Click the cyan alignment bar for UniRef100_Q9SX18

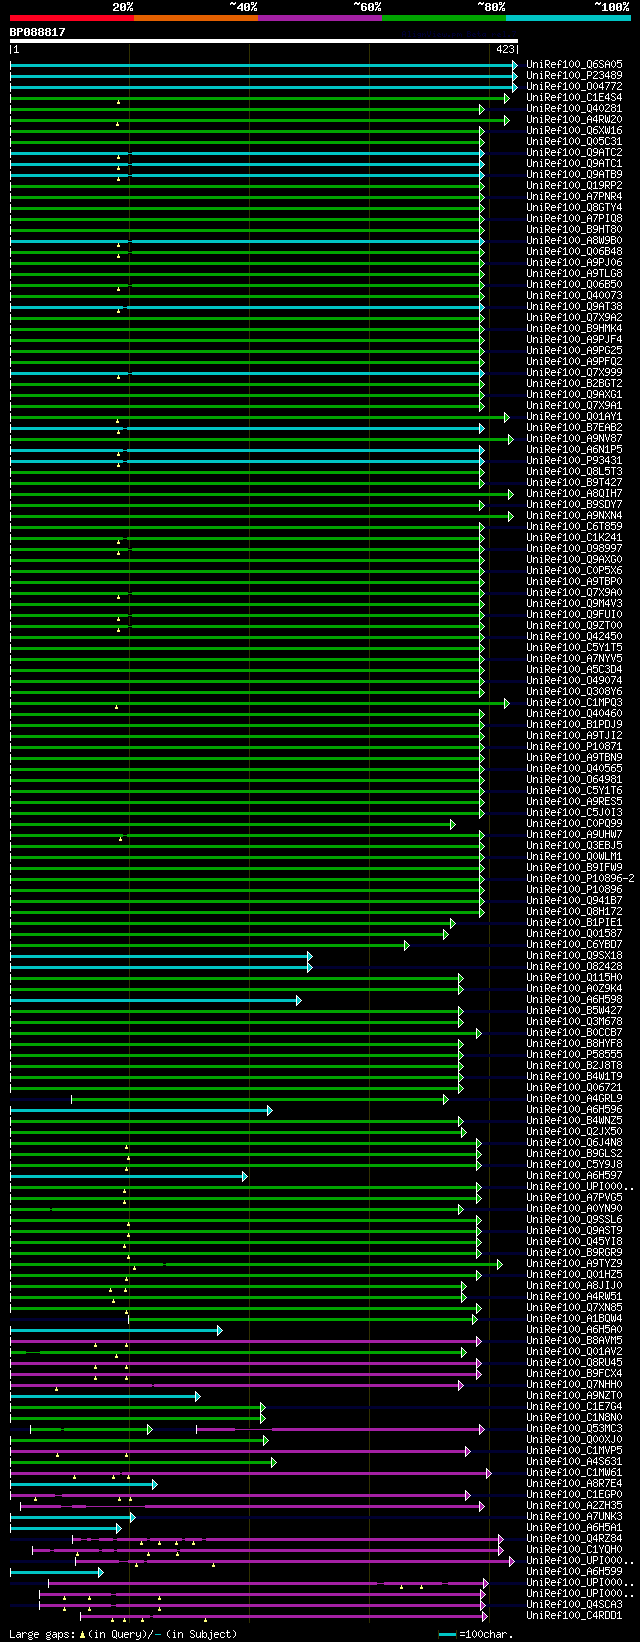click(161, 956)
